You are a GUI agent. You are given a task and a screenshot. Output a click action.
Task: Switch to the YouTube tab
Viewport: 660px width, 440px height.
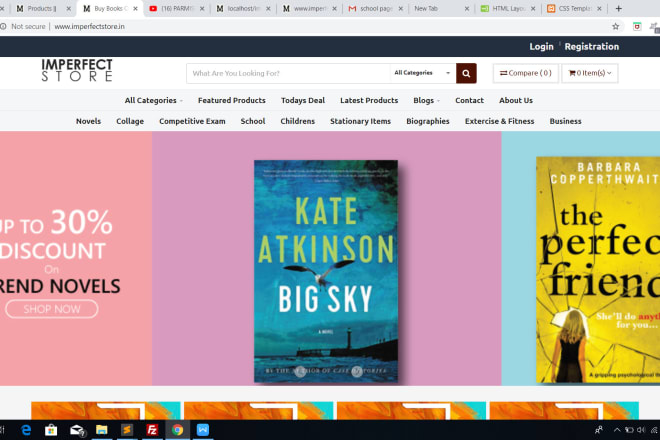coord(176,8)
